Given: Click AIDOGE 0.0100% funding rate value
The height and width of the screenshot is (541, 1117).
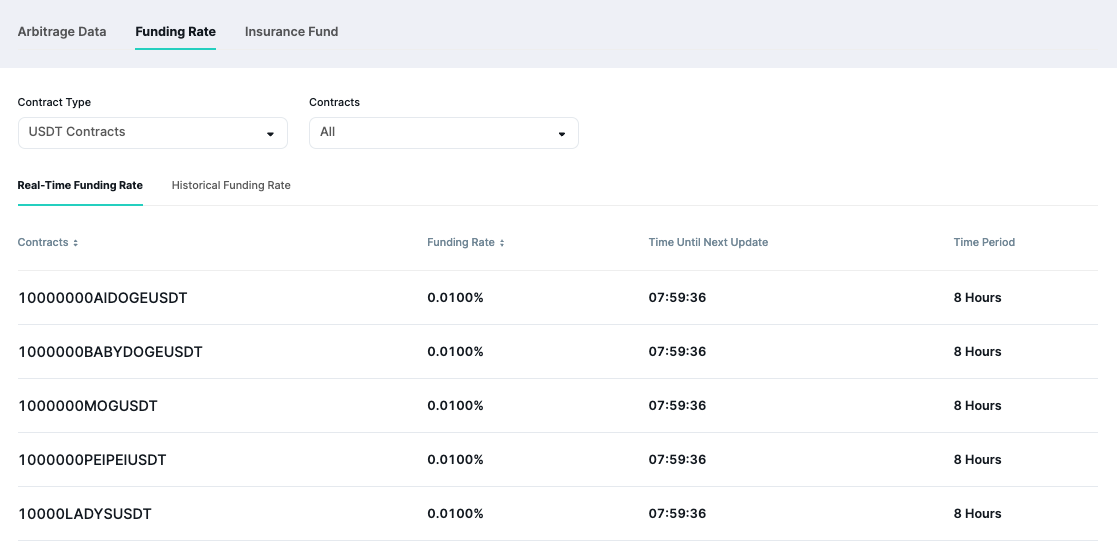Looking at the screenshot, I should pyautogui.click(x=455, y=298).
